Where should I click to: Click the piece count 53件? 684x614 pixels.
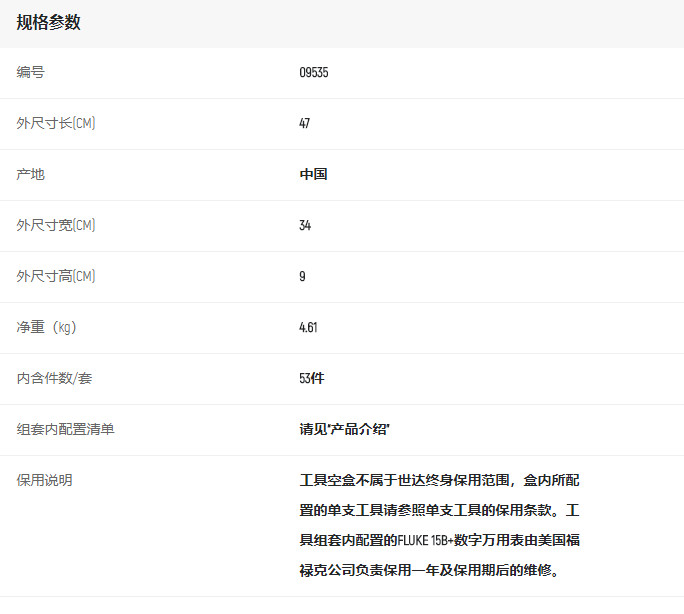coord(311,378)
